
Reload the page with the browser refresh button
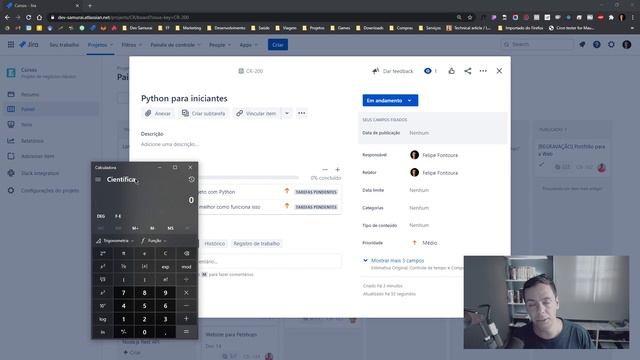point(29,18)
